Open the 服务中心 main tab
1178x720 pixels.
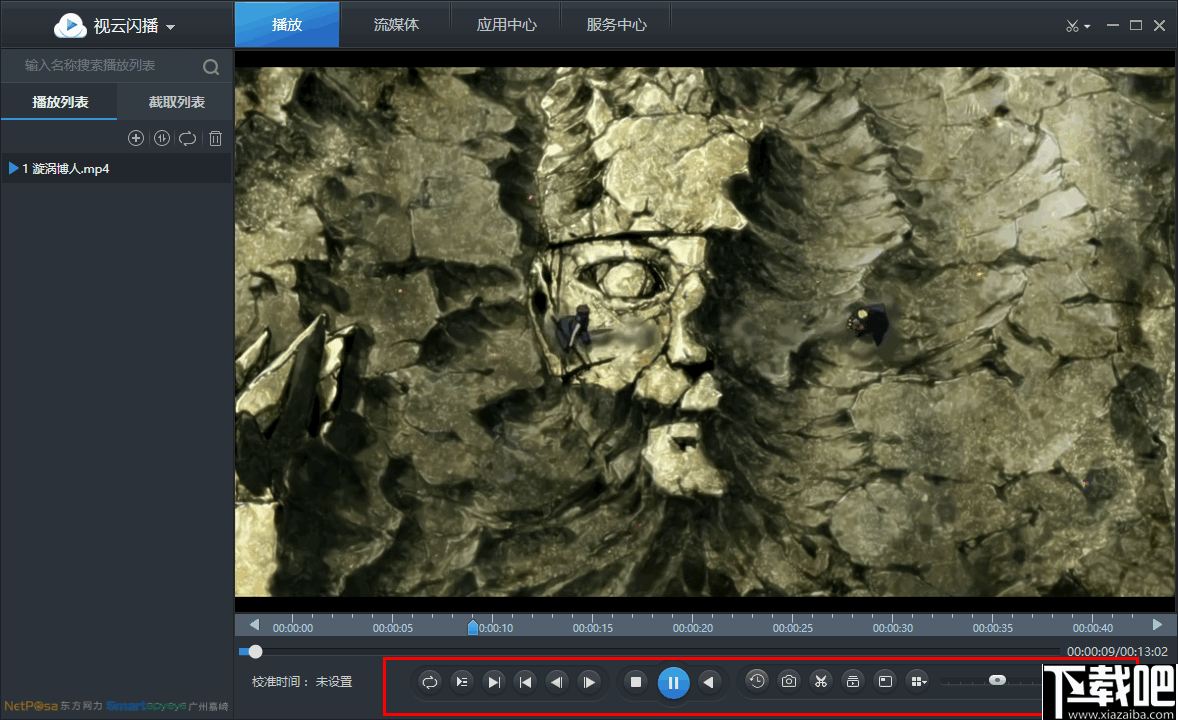click(x=616, y=25)
